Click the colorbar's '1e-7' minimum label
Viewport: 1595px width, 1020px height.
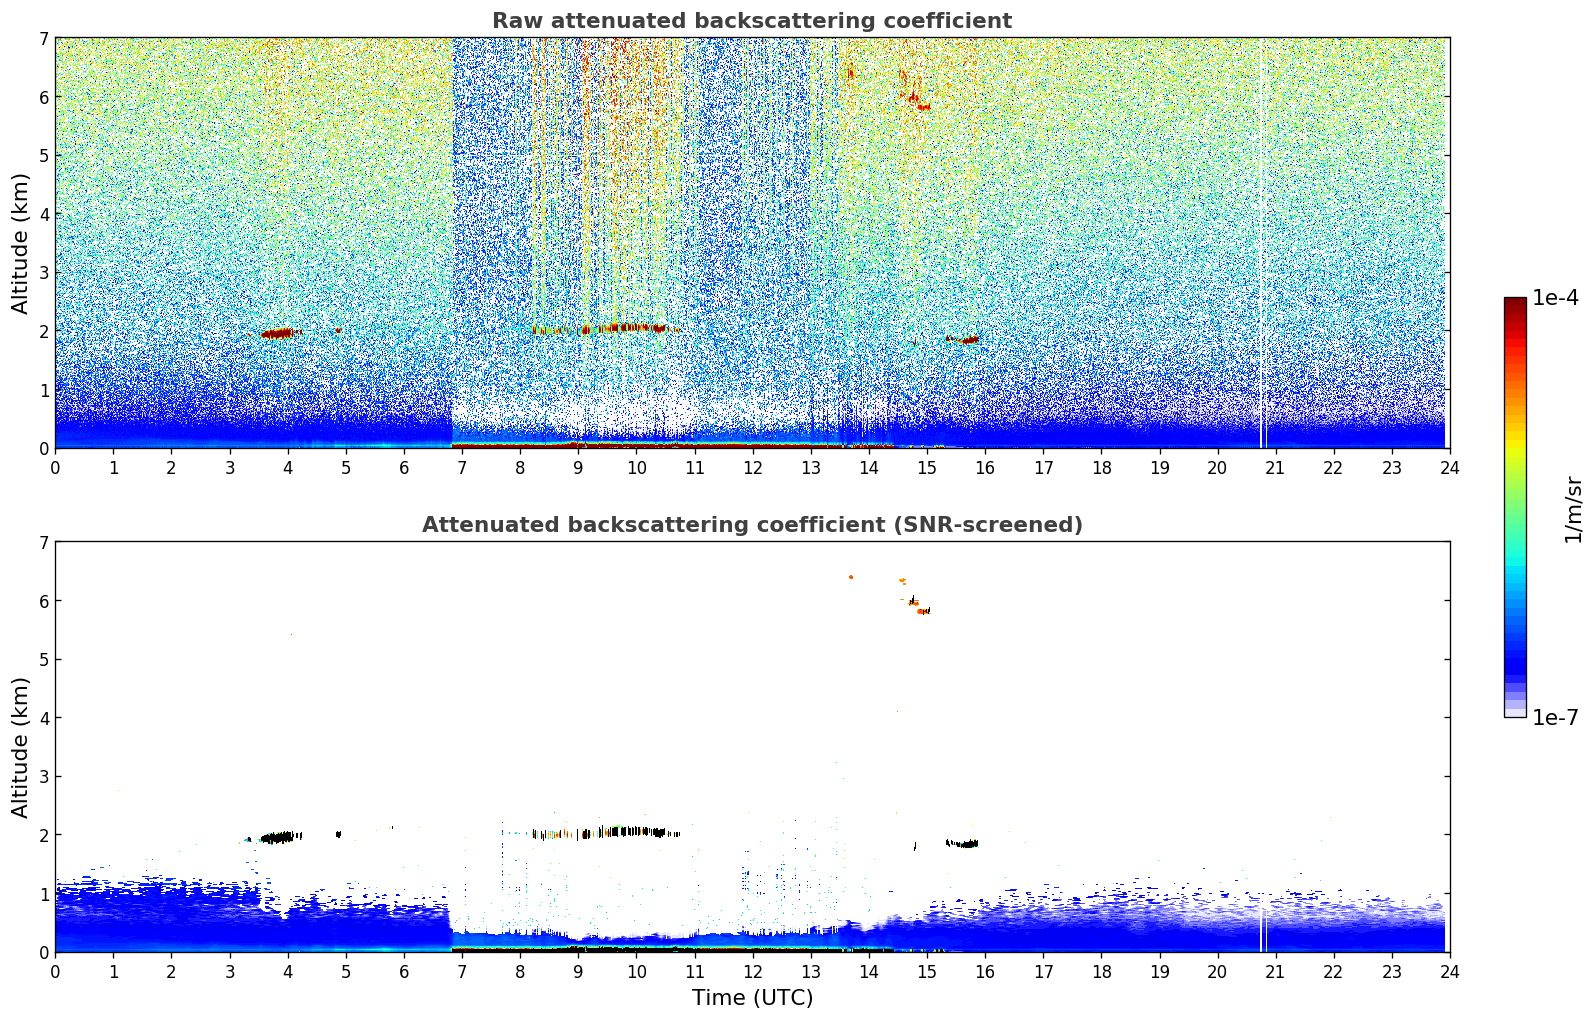tap(1556, 718)
